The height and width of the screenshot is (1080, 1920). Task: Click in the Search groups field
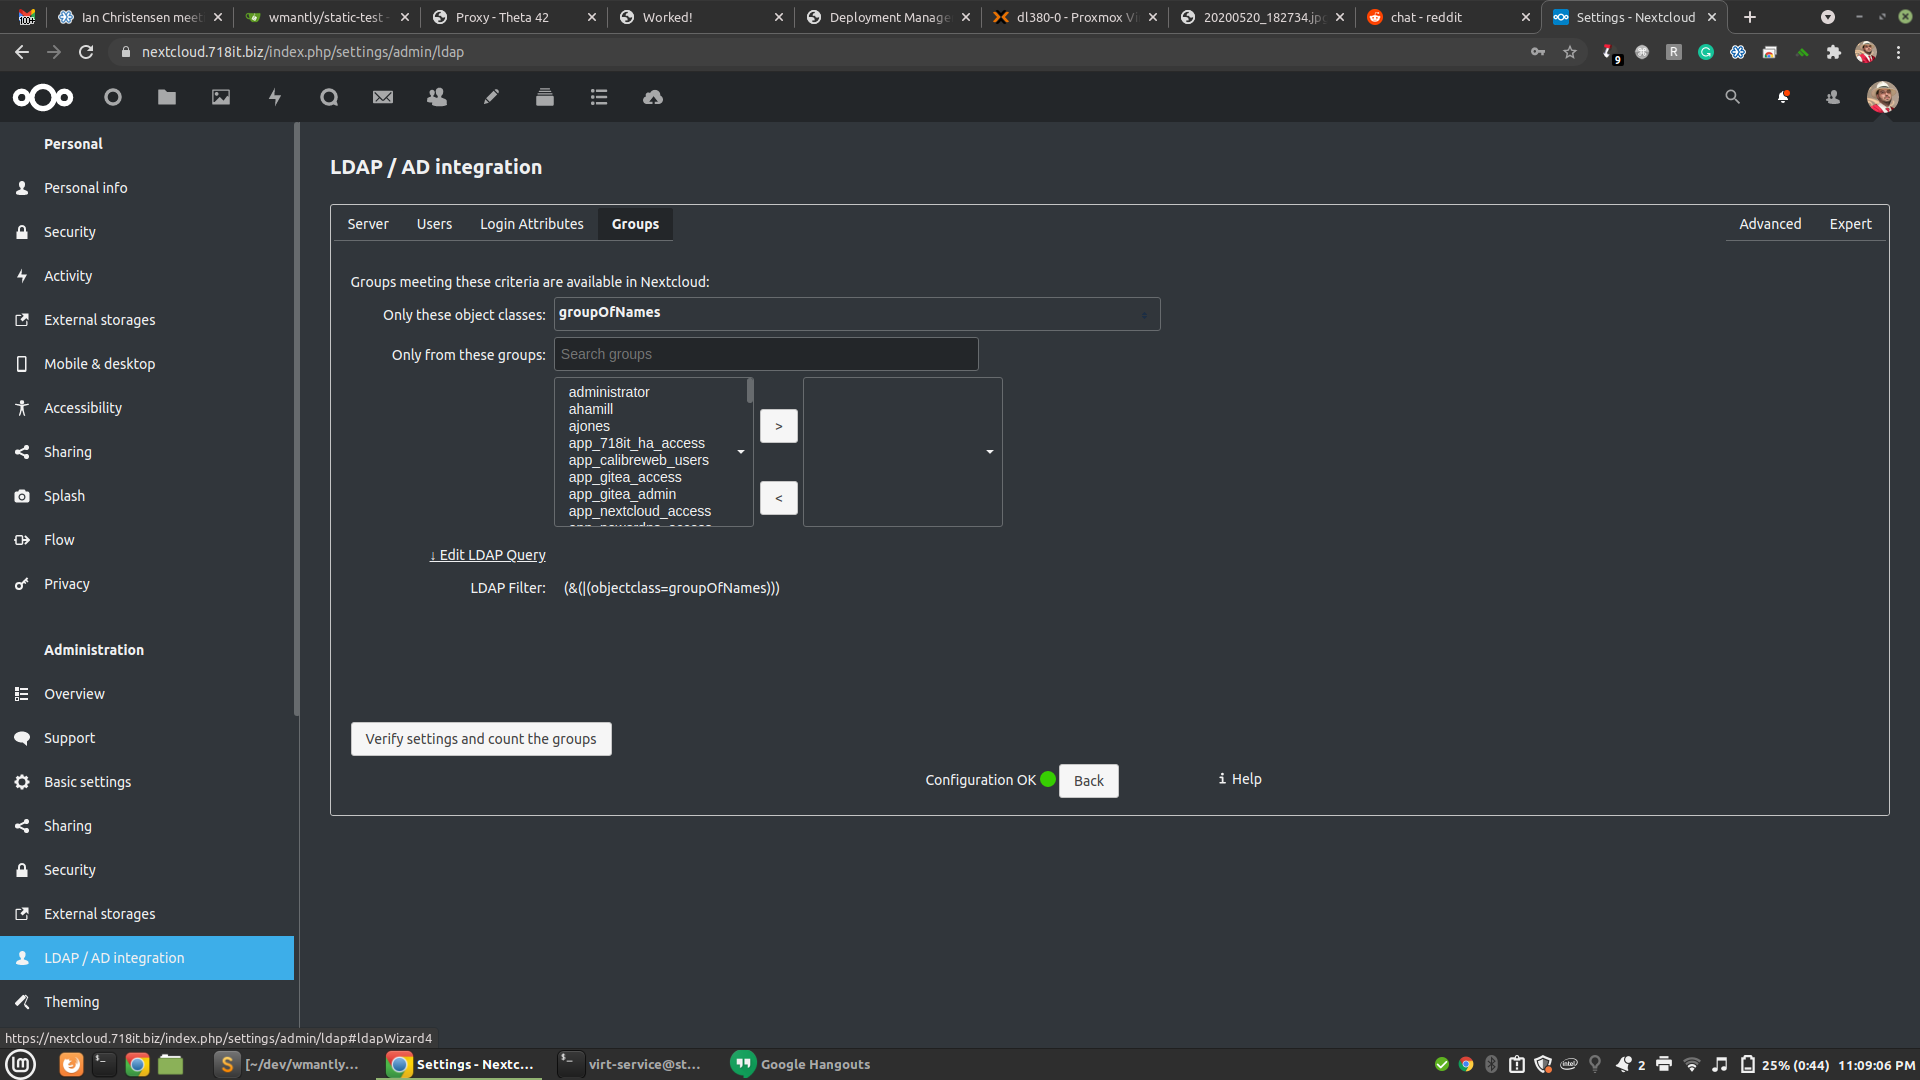click(766, 354)
